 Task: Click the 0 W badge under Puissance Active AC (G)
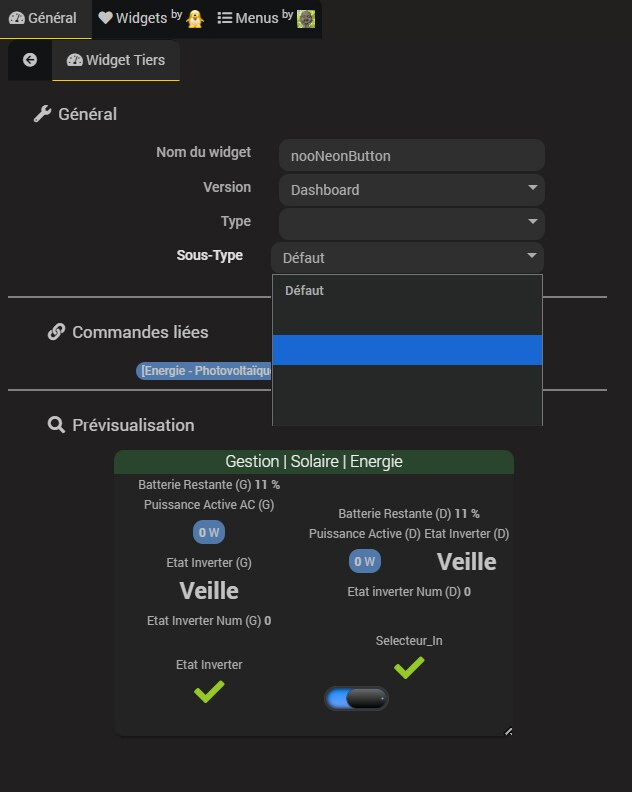pyautogui.click(x=209, y=532)
